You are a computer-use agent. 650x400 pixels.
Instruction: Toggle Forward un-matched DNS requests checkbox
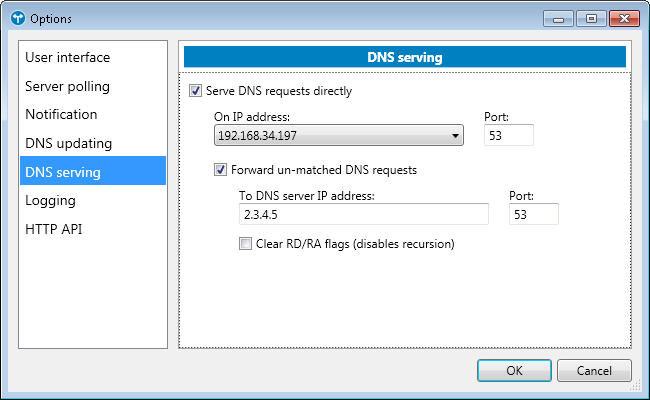coord(221,170)
